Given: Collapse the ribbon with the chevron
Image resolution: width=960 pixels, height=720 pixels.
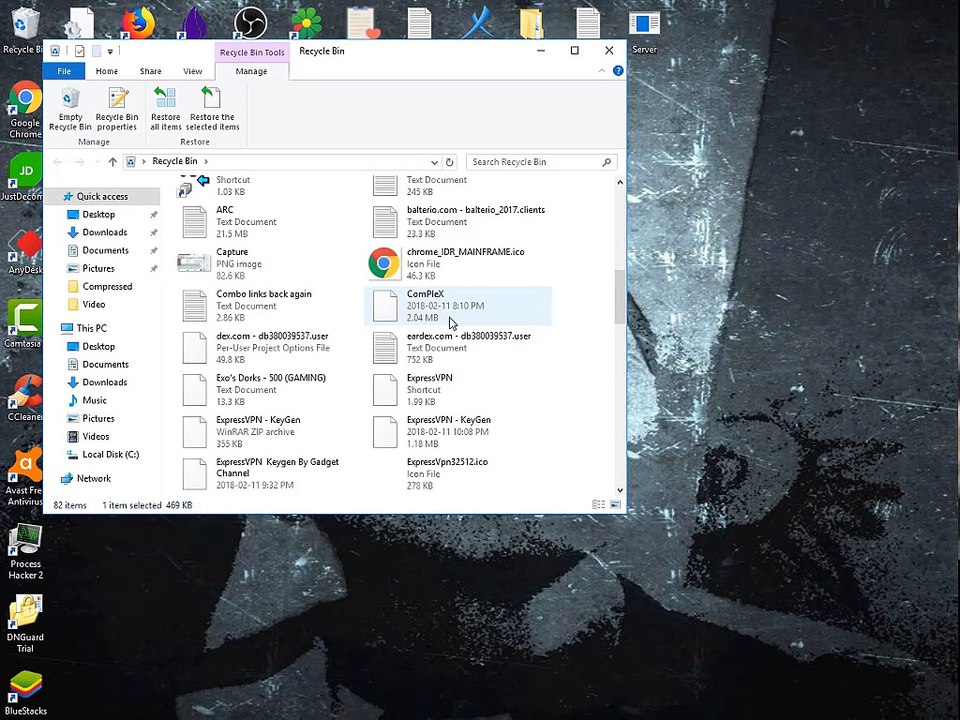Looking at the screenshot, I should tap(602, 71).
